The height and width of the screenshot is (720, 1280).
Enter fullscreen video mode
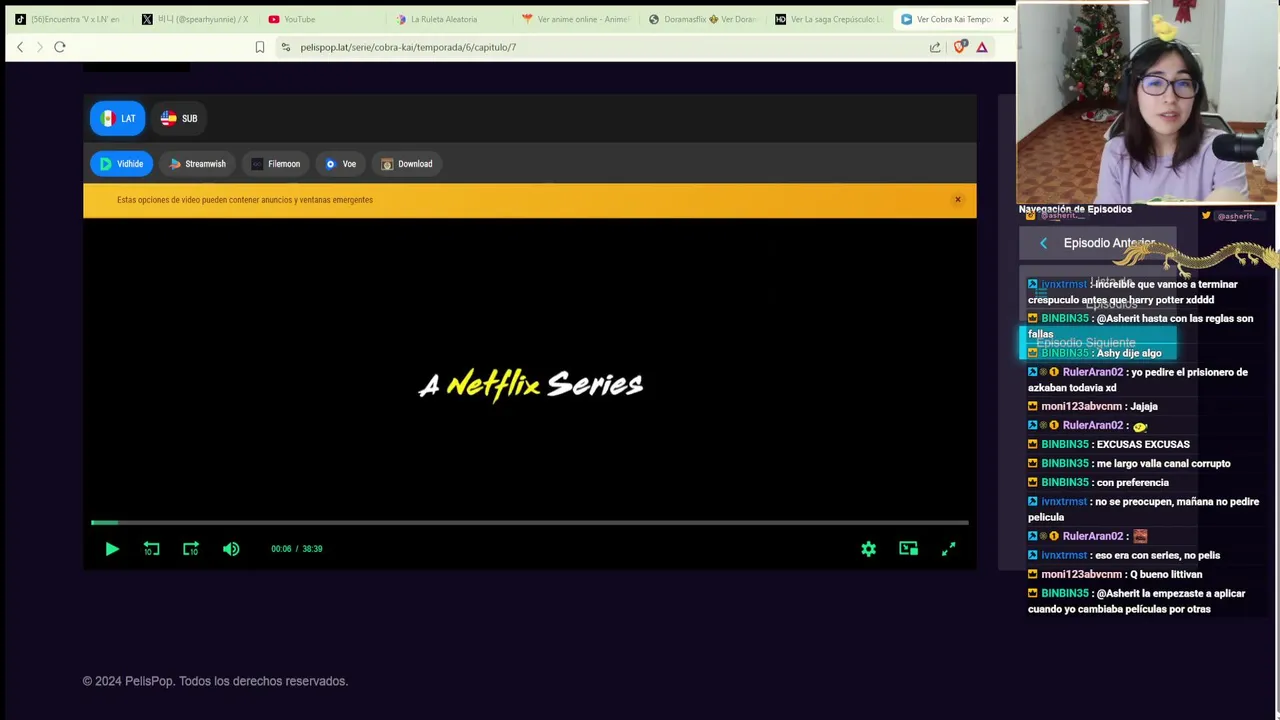tap(948, 549)
